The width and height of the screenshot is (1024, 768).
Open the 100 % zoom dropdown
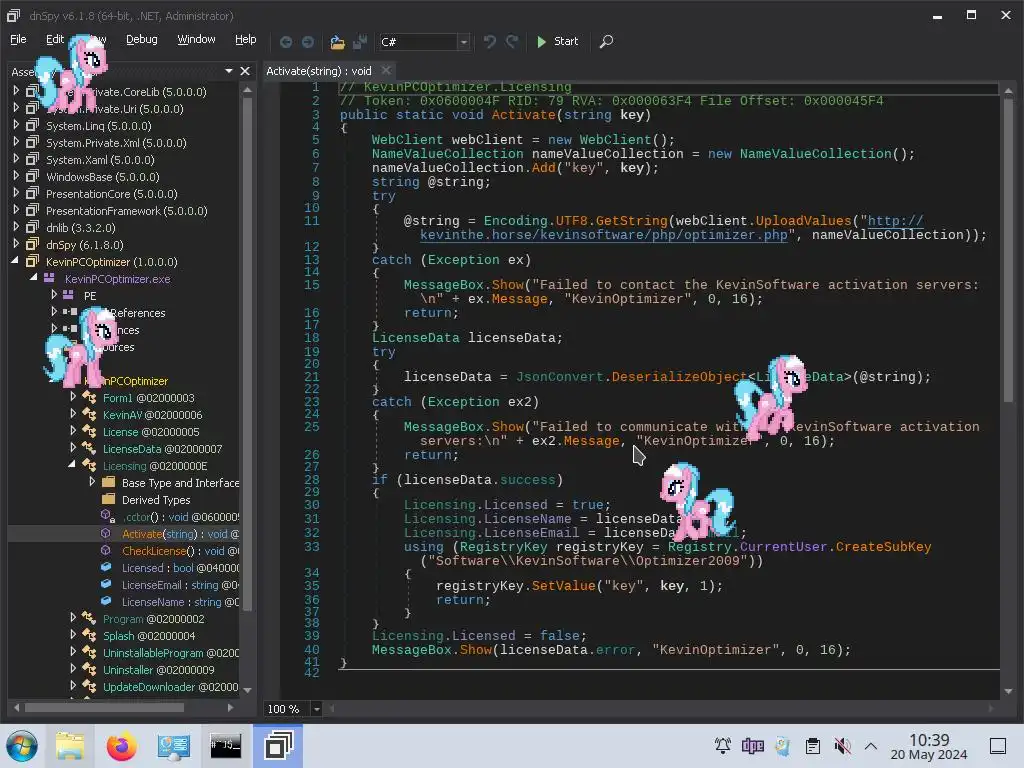point(316,709)
